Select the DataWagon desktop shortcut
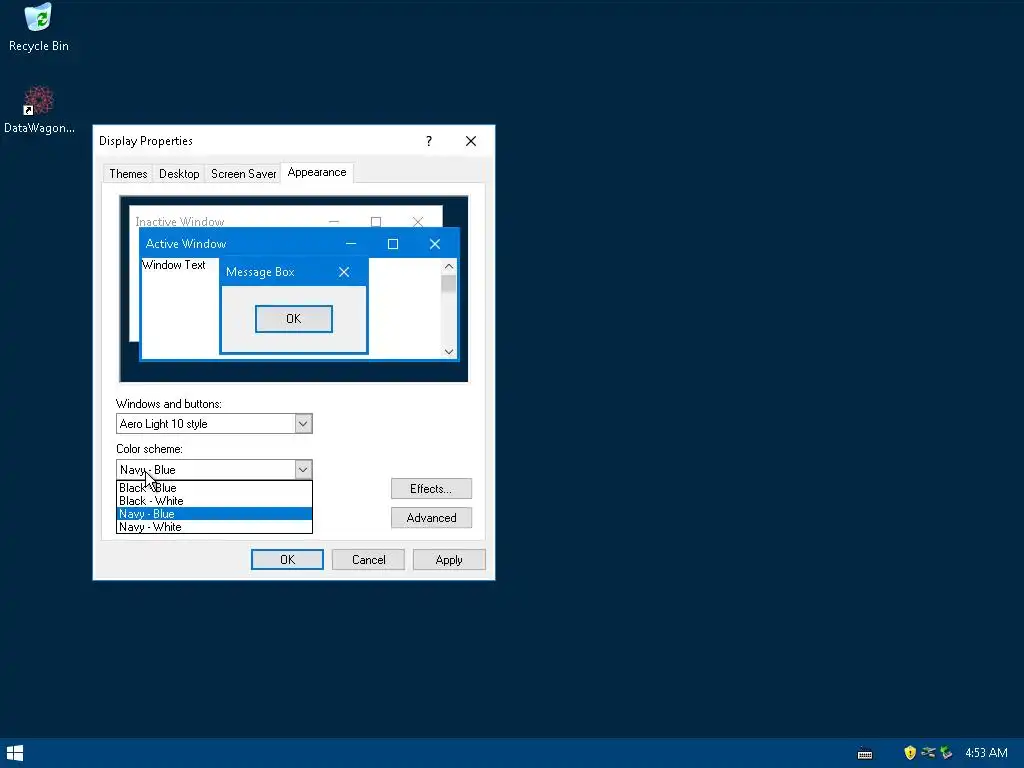 point(39,109)
